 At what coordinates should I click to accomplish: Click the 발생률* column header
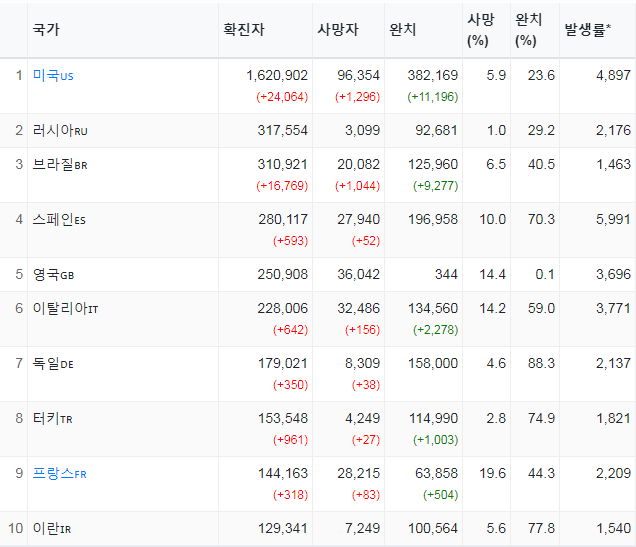[587, 29]
